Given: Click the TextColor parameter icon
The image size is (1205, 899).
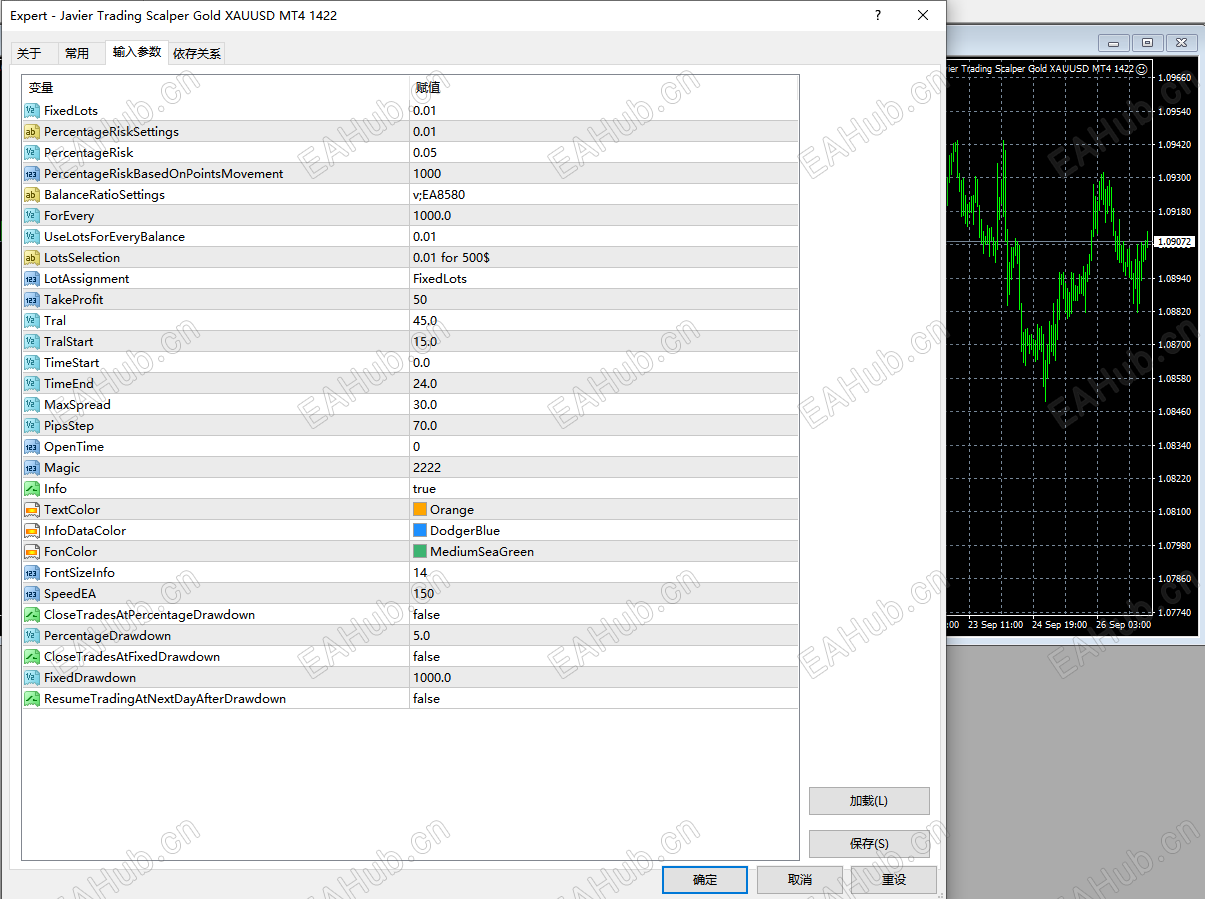Looking at the screenshot, I should 32,510.
